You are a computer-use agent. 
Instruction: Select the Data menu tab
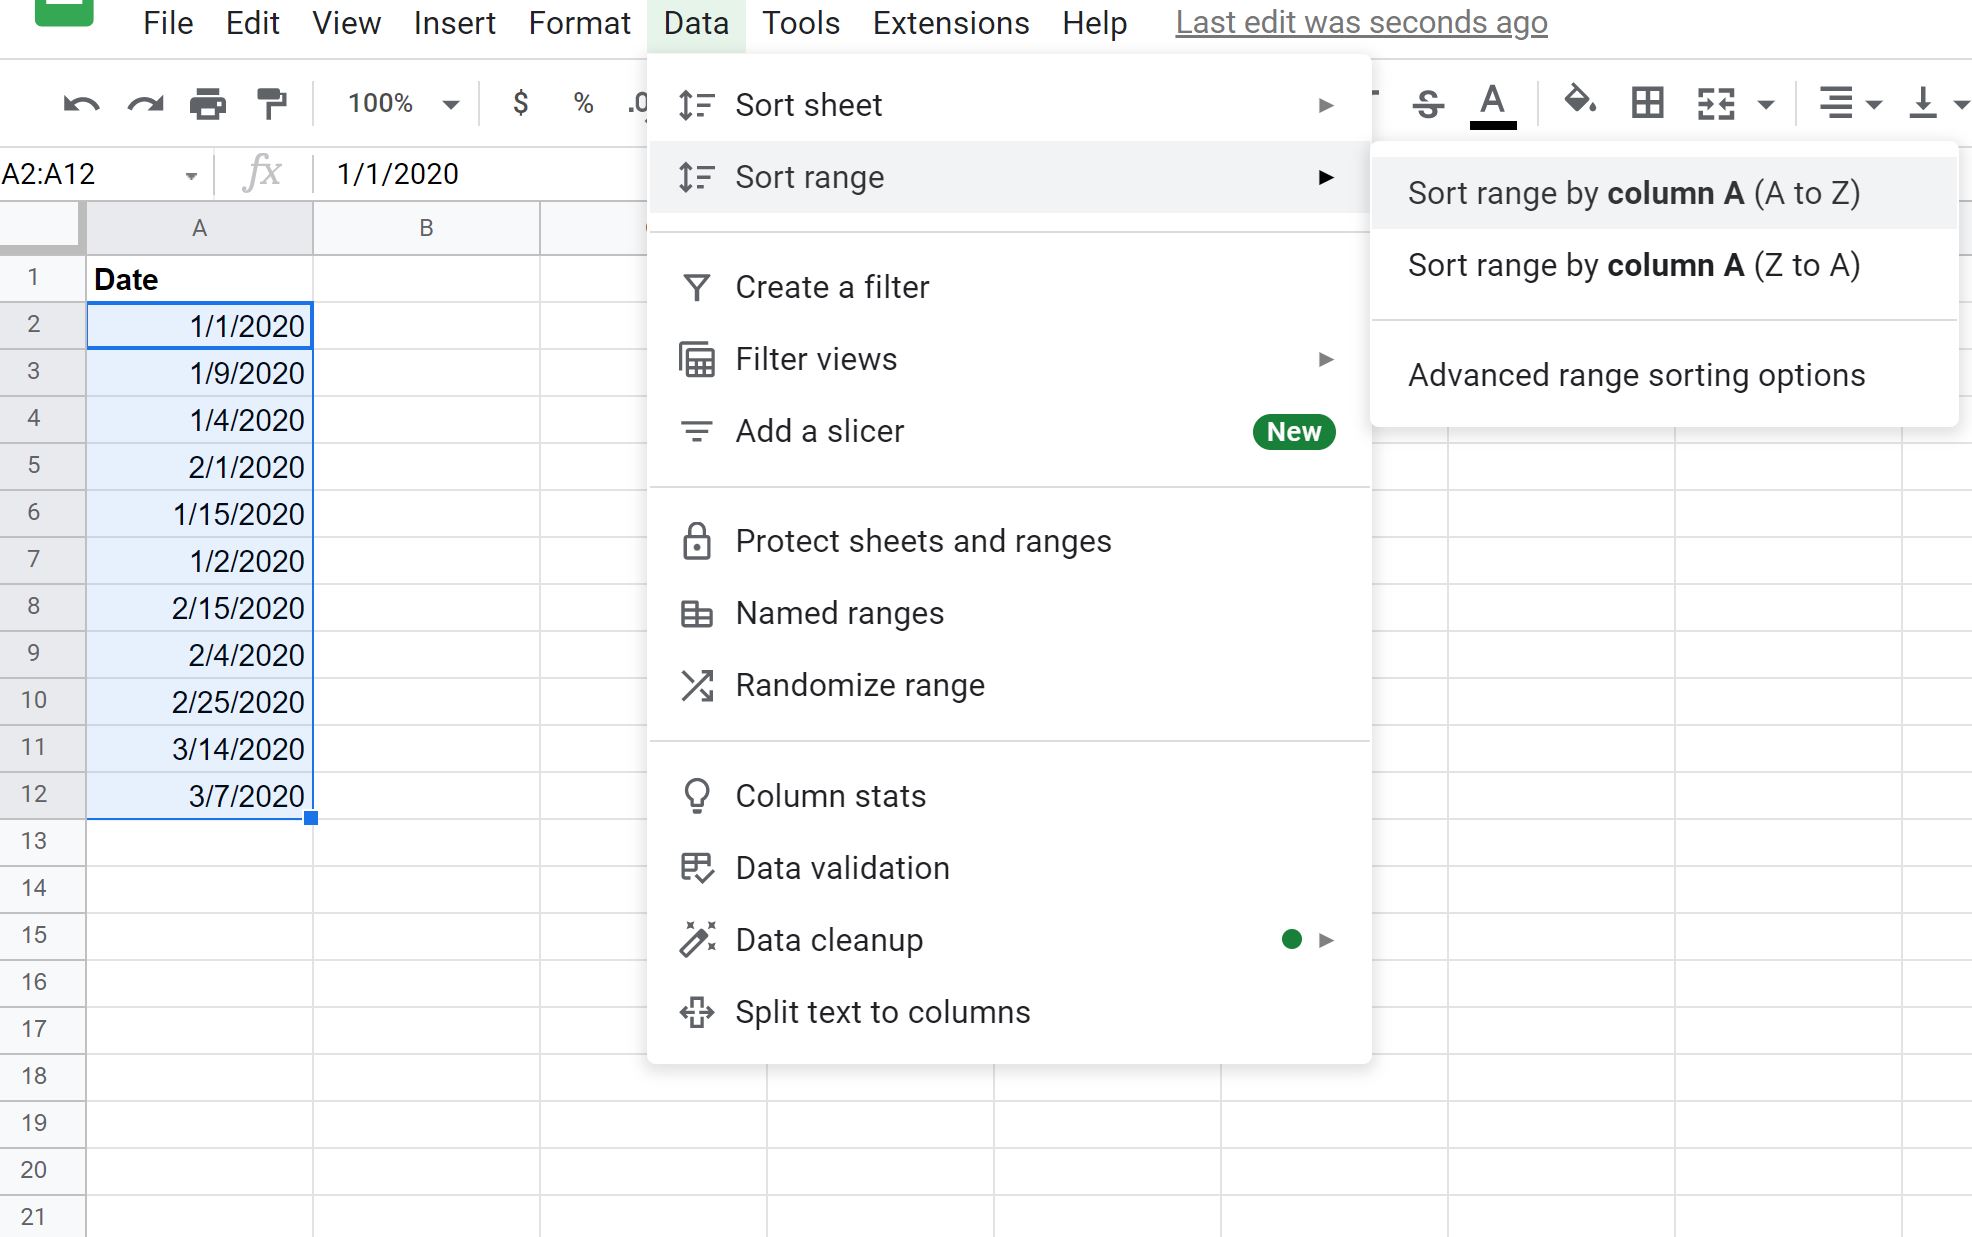694,23
